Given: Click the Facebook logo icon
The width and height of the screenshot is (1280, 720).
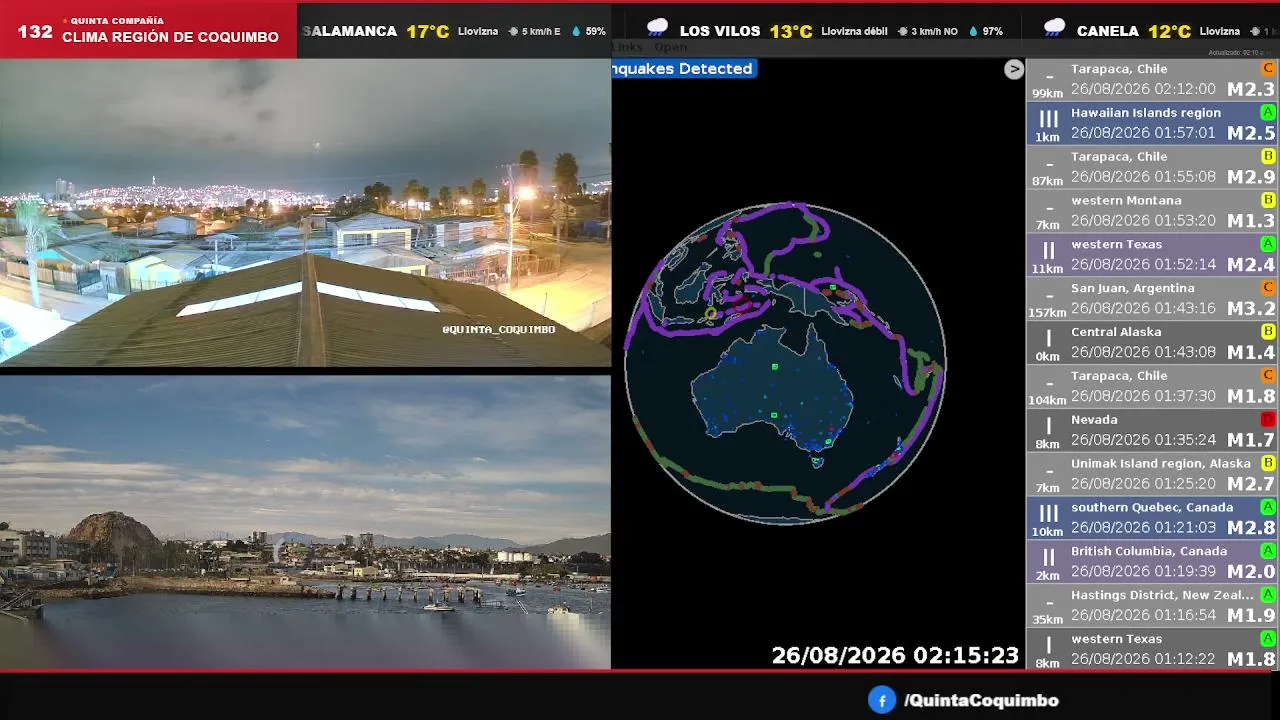Looking at the screenshot, I should (x=881, y=700).
